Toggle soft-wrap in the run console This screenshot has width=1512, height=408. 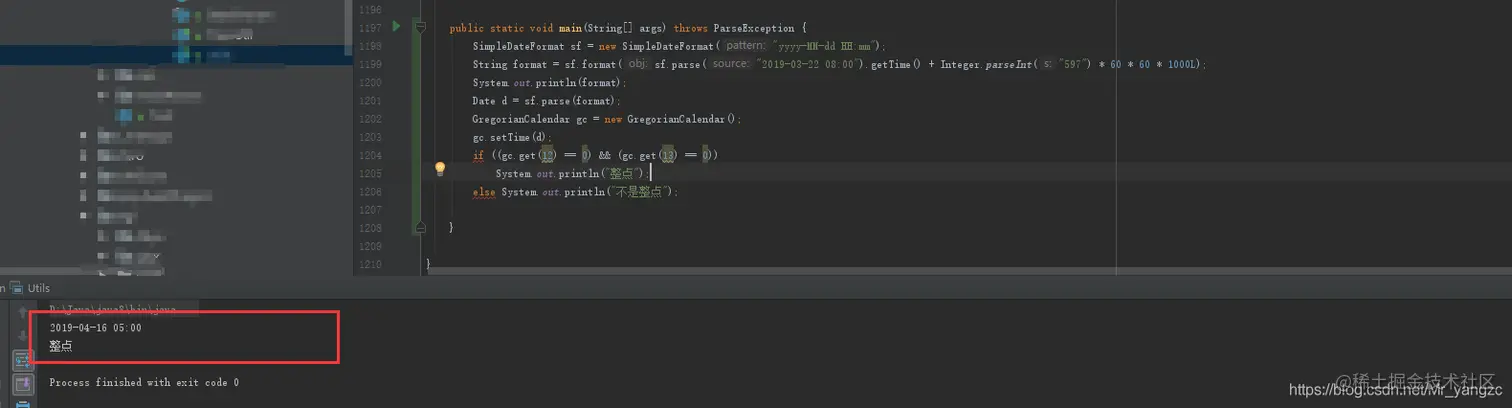pyautogui.click(x=22, y=360)
